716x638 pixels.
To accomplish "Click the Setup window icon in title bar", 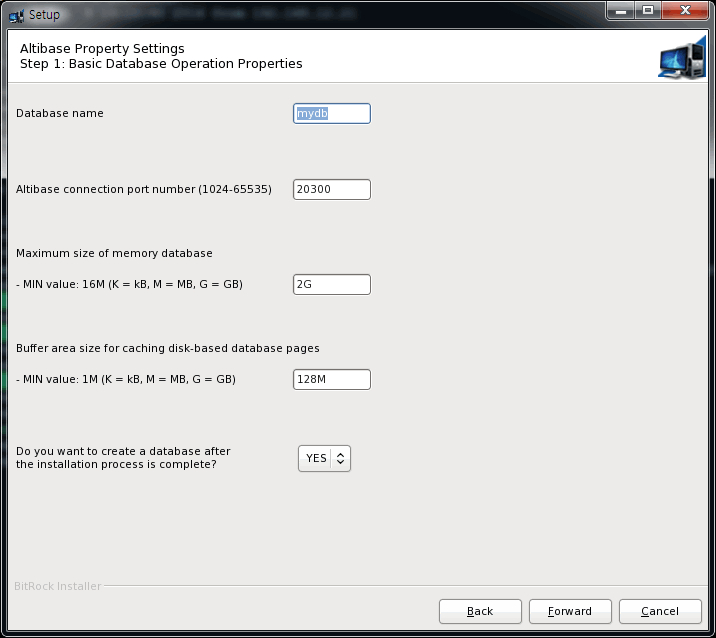I will tap(16, 14).
